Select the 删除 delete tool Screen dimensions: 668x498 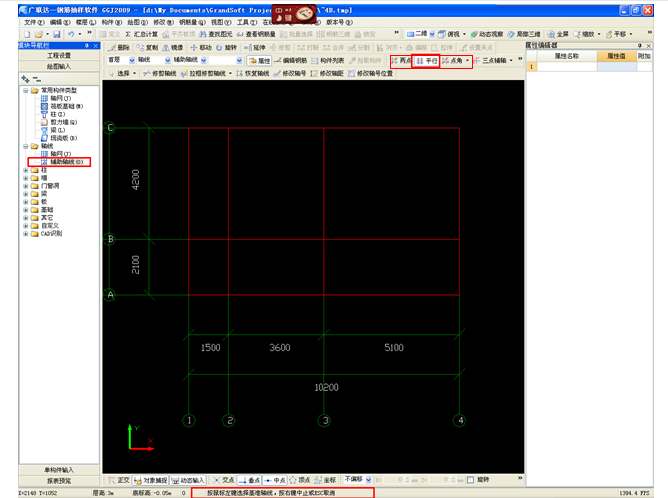(119, 48)
